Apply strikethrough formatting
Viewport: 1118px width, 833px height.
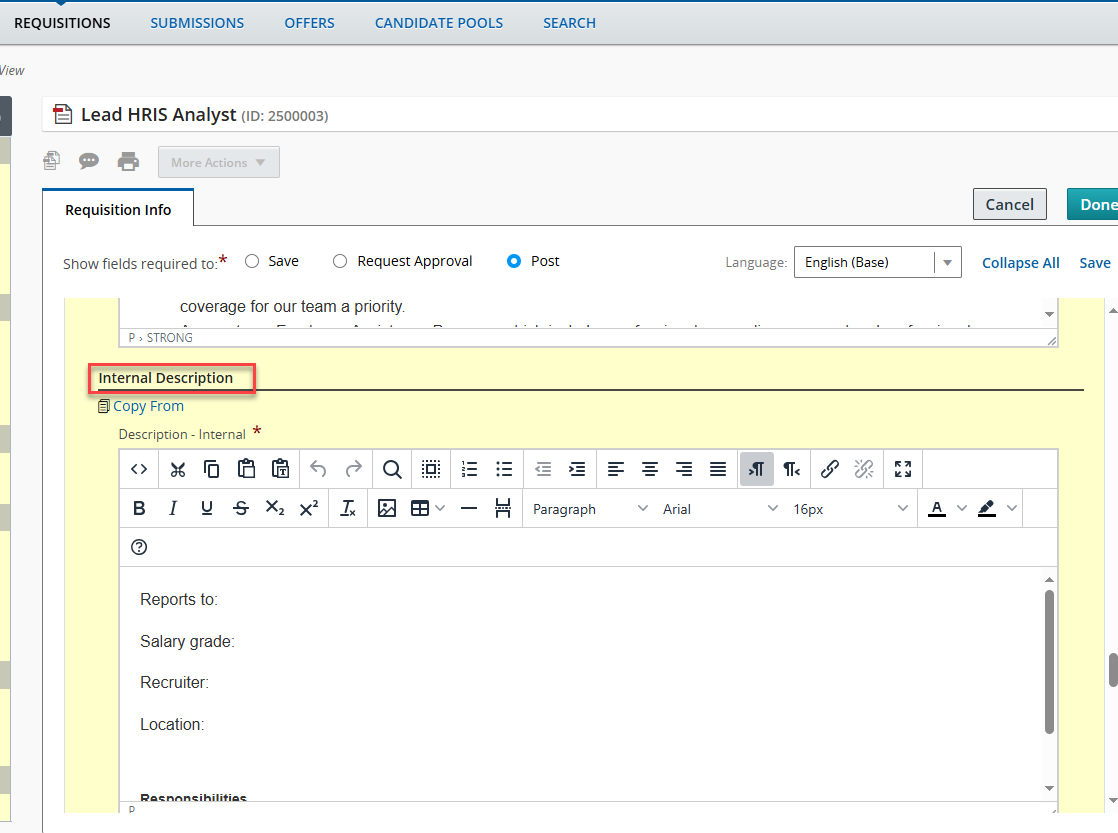tap(241, 509)
